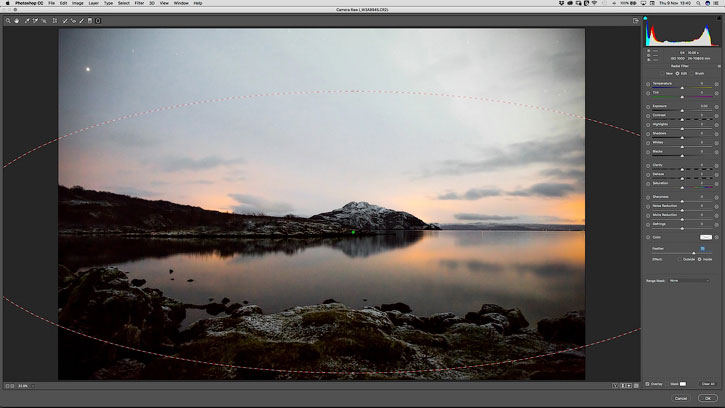Open the Radial Filter panel menu
Viewport: 725px width, 408px height.
click(x=719, y=66)
